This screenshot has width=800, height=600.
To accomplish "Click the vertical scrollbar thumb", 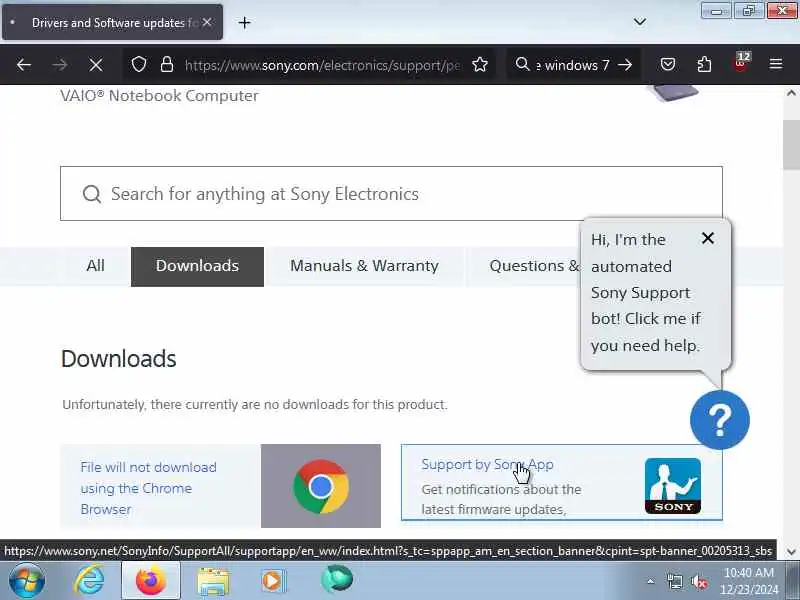I will coord(791,144).
